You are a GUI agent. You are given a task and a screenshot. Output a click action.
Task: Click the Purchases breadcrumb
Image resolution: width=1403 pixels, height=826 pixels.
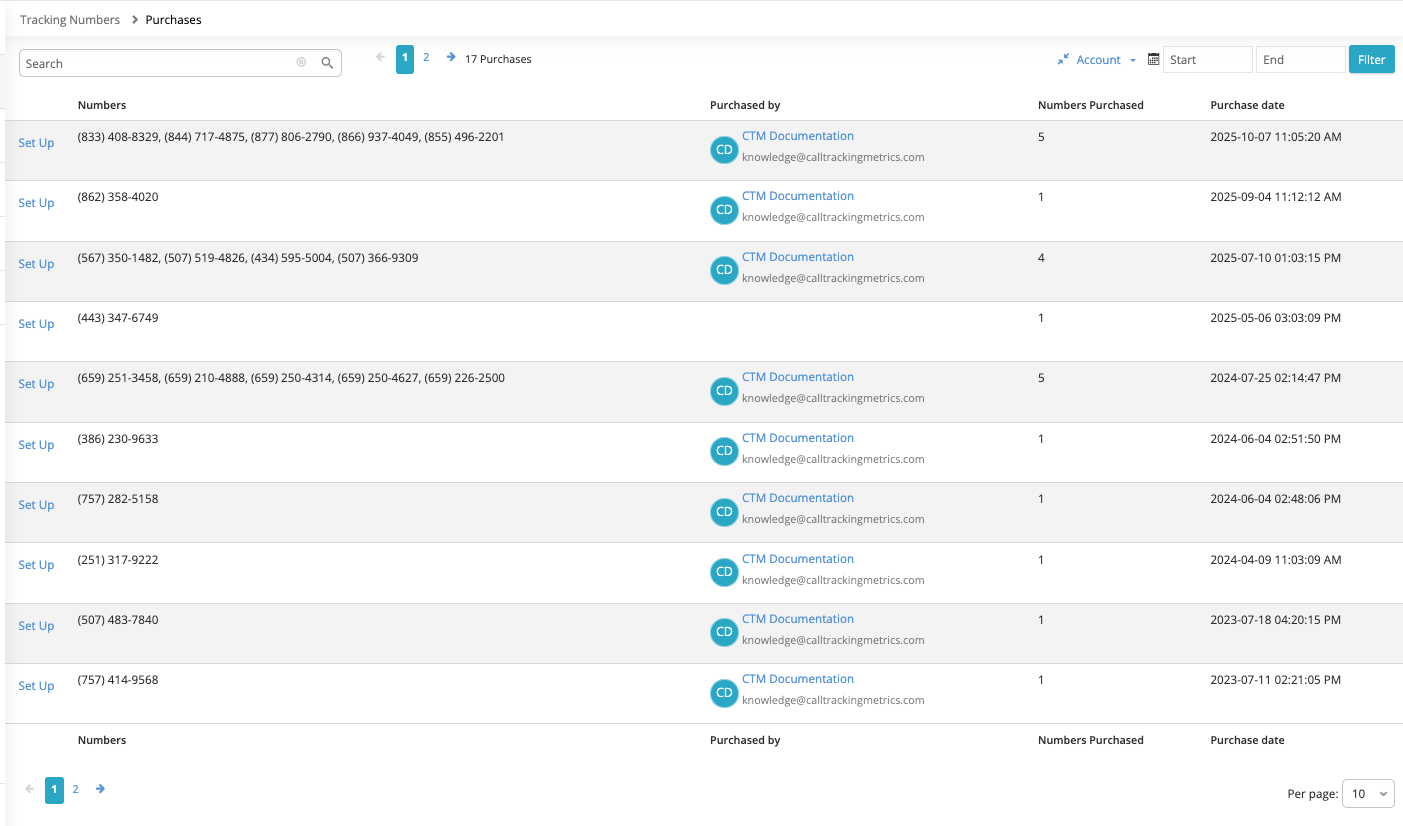174,20
